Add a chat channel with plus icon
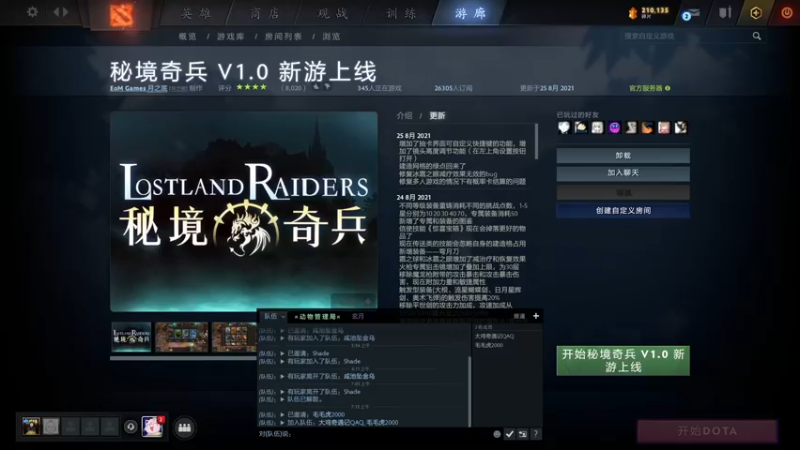 point(536,316)
